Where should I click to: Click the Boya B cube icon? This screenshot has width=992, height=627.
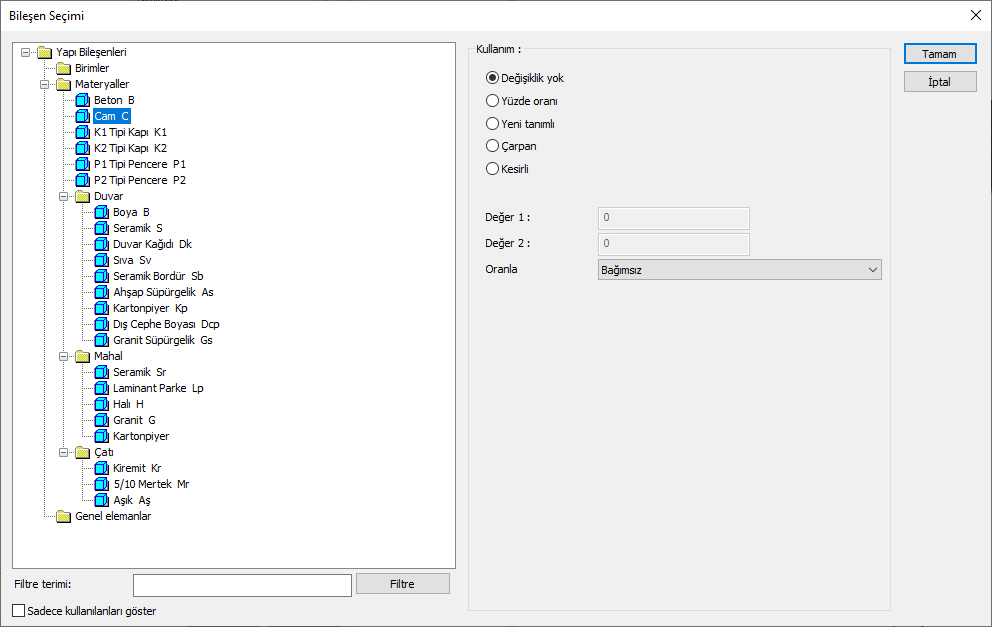(101, 212)
